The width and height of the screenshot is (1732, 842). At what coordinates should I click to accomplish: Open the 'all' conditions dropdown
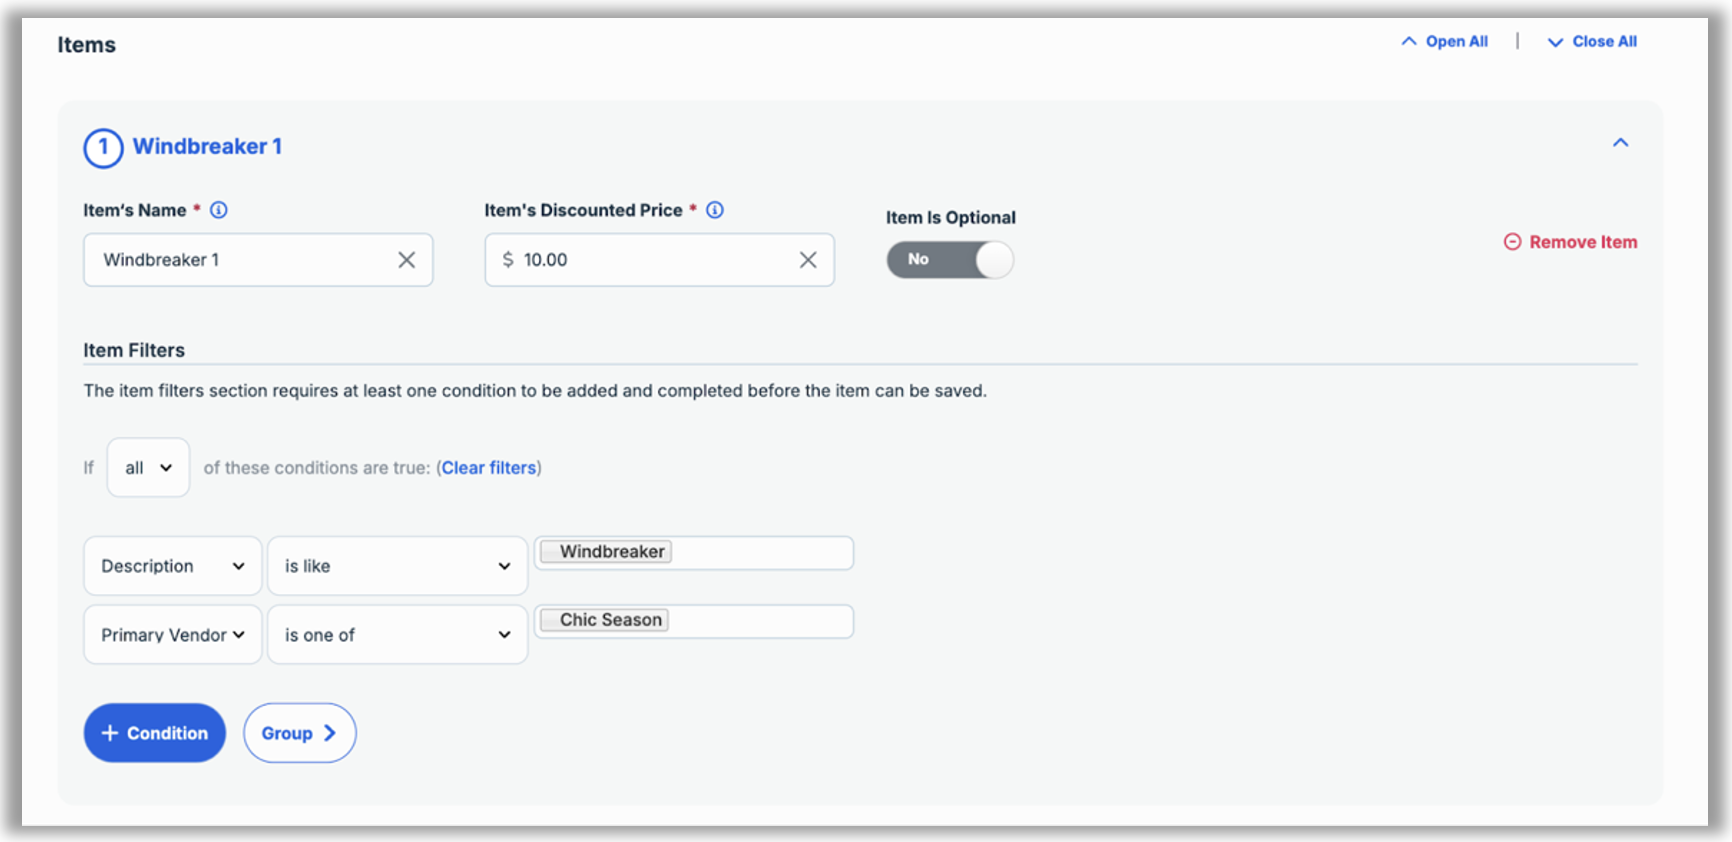[x=148, y=468]
